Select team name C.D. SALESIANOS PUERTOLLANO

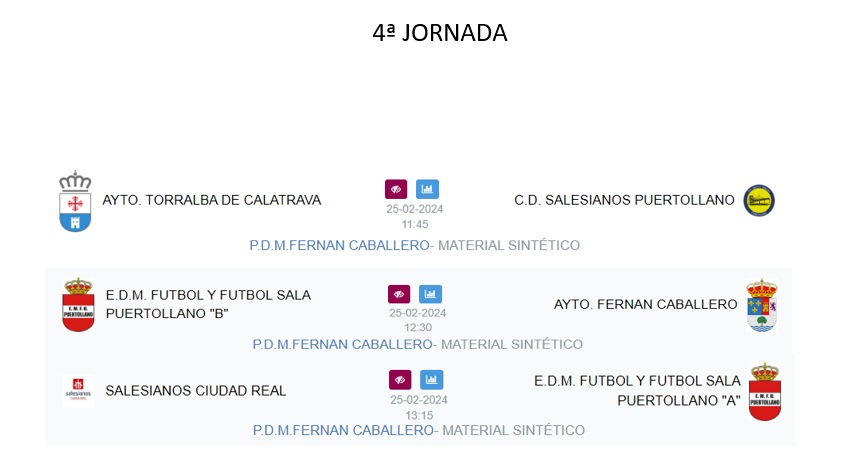(x=624, y=200)
